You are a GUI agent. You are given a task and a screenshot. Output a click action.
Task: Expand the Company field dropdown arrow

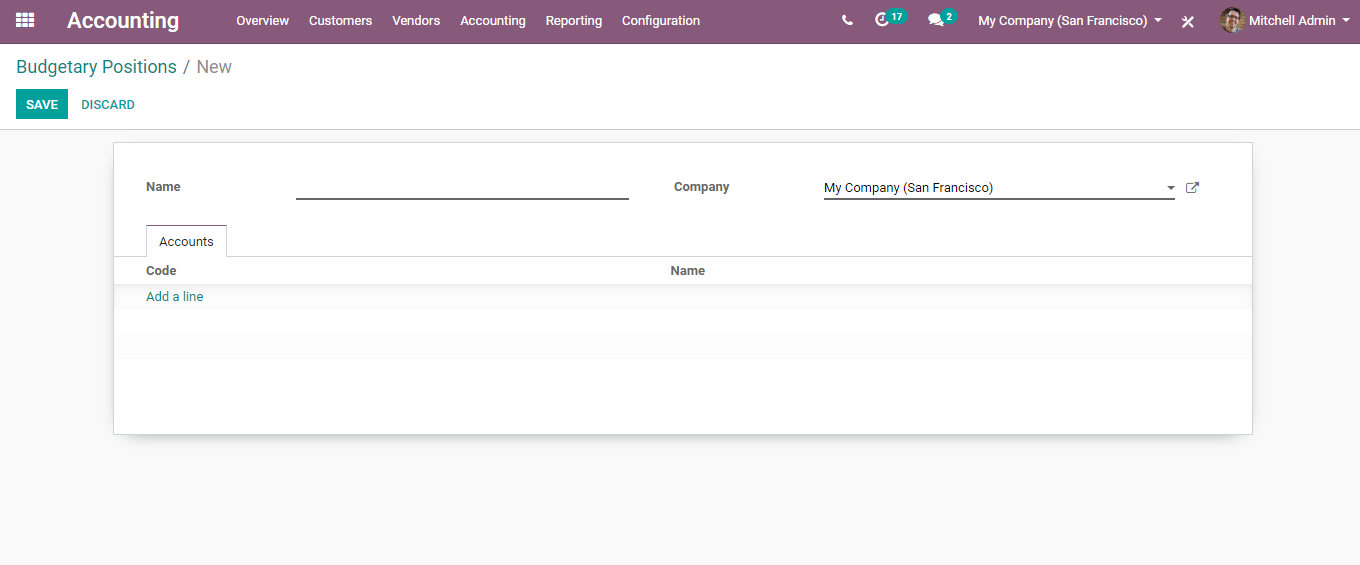pos(1171,188)
